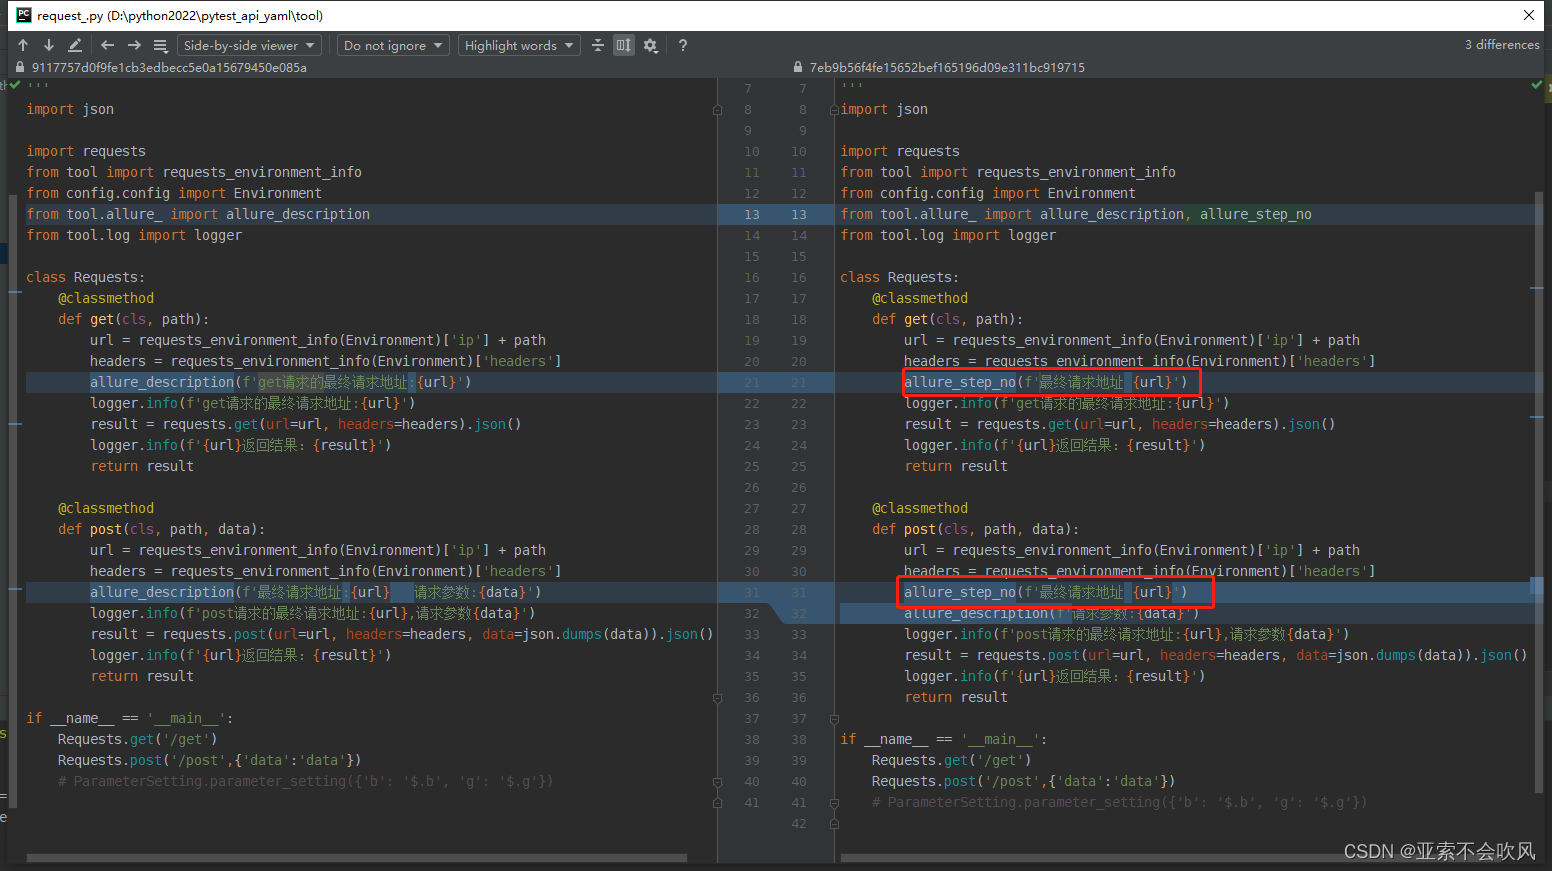Click right 'def get(cls, path)' line
1552x871 pixels.
point(947,319)
